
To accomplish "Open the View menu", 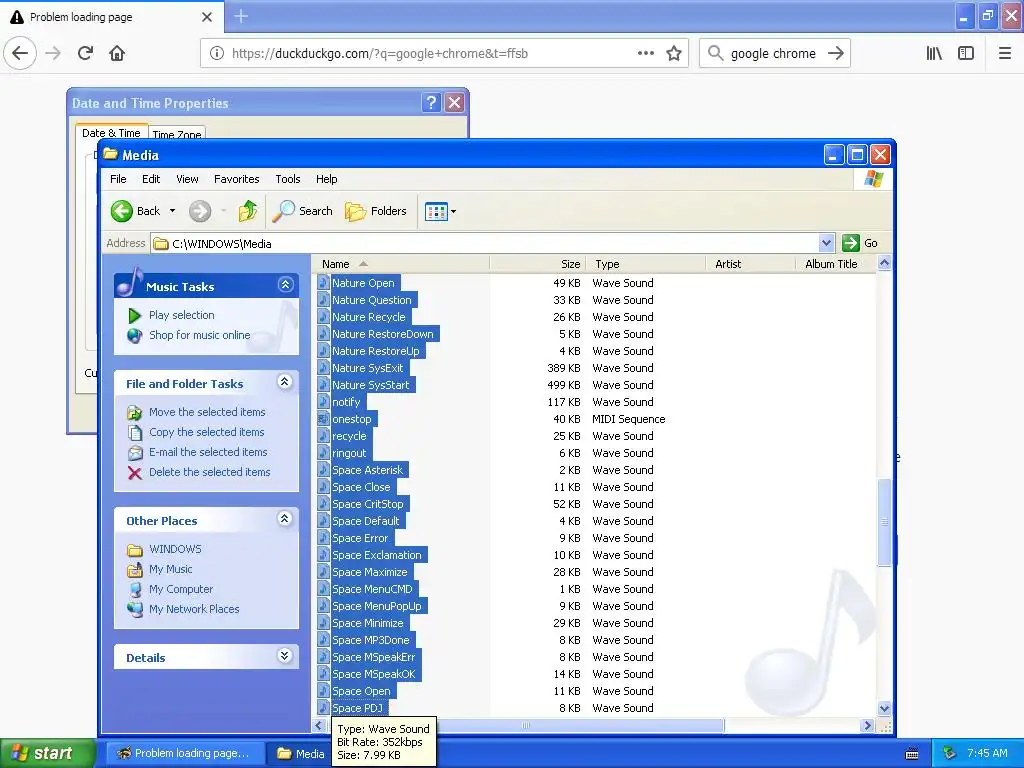I will (x=187, y=179).
